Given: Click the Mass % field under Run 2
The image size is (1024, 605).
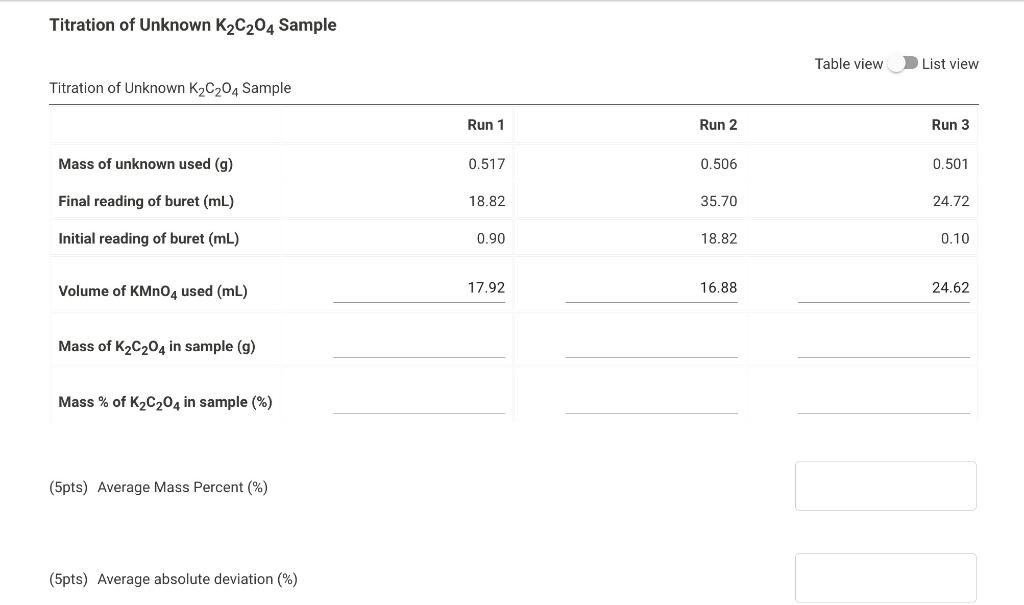Looking at the screenshot, I should 652,404.
